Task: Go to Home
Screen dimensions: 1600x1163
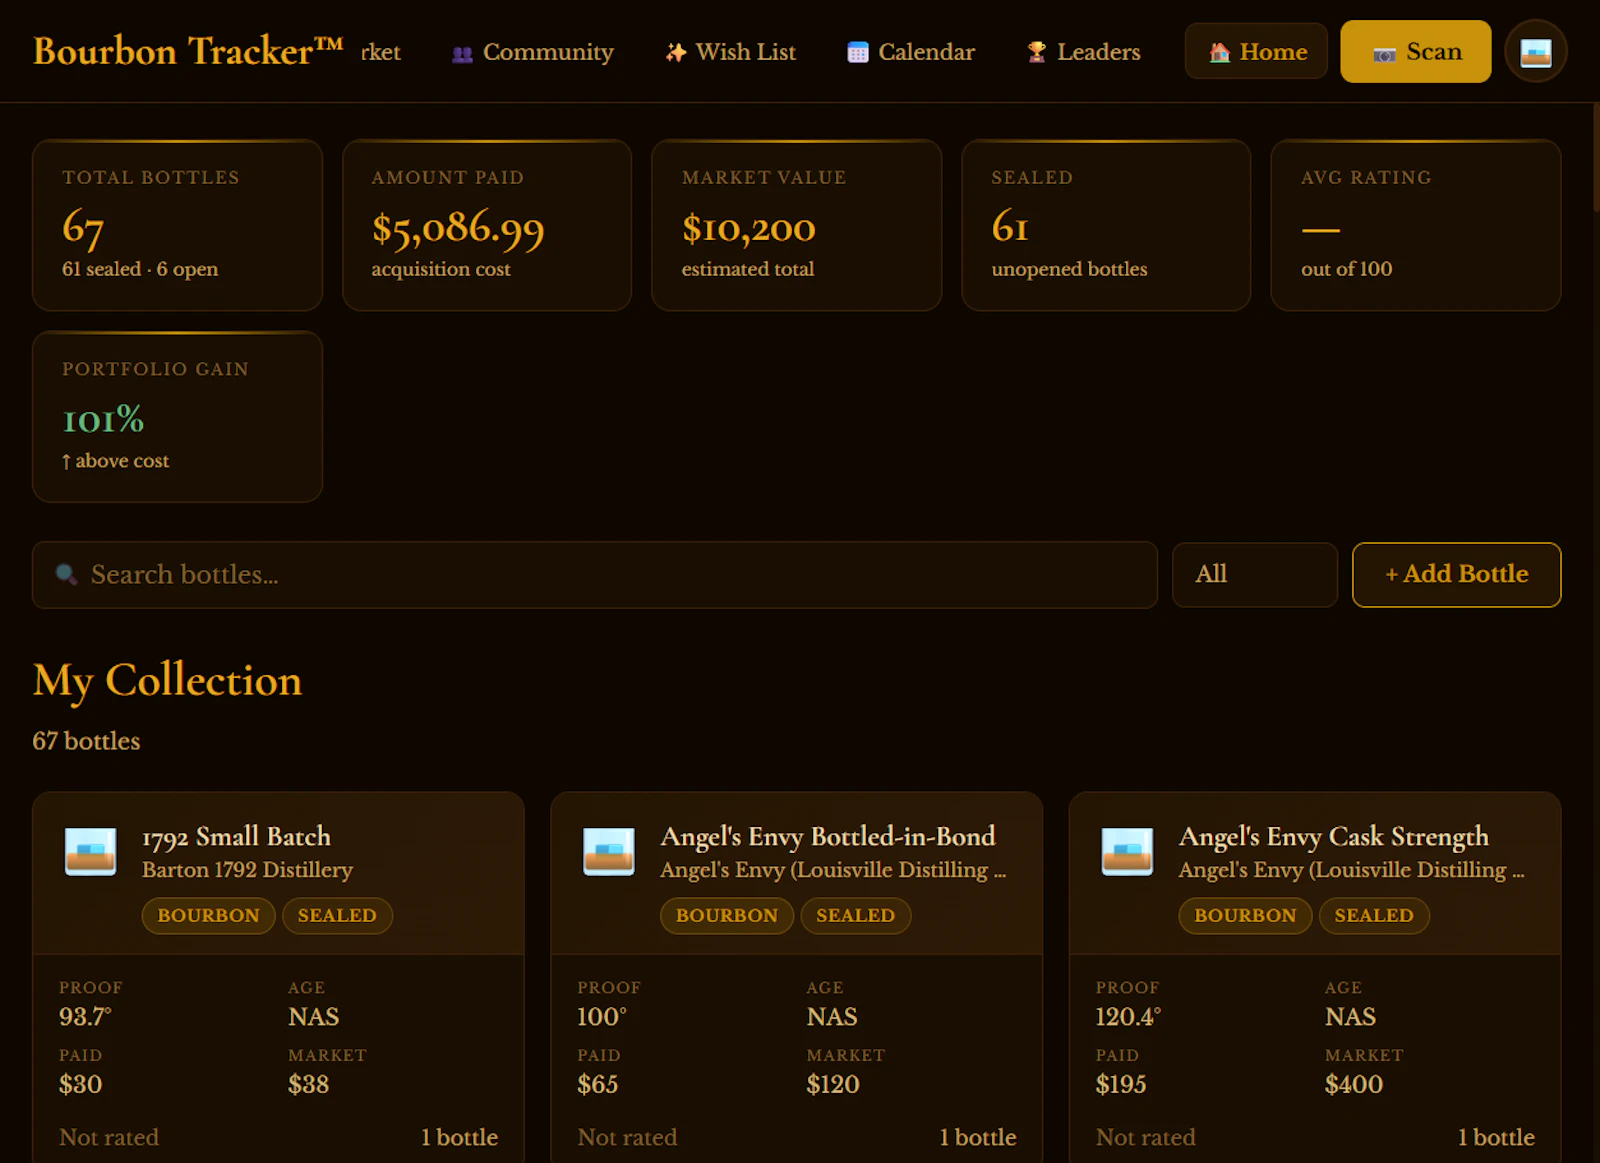Action: click(x=1256, y=52)
